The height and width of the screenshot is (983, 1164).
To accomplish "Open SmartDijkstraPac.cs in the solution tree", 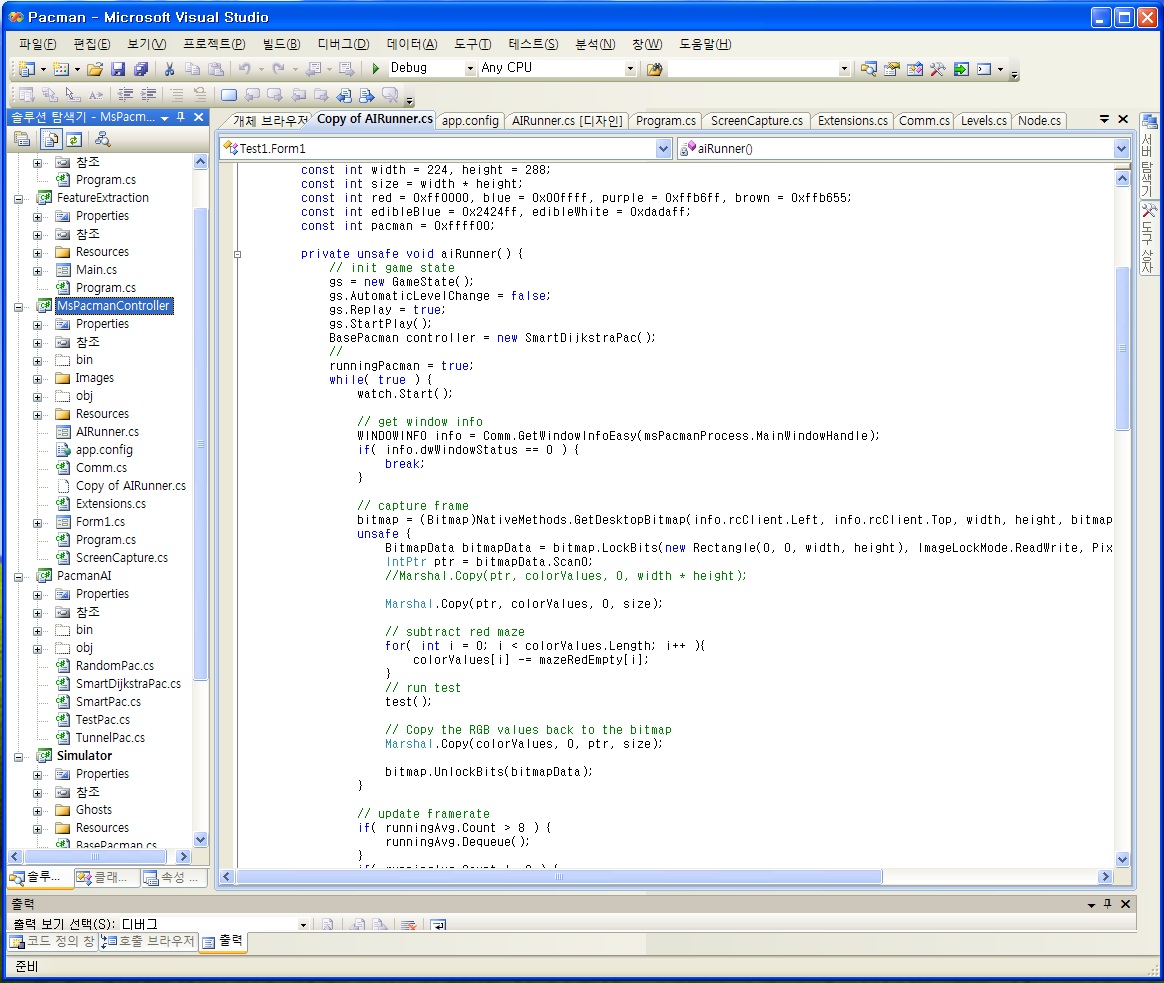I will pyautogui.click(x=128, y=684).
